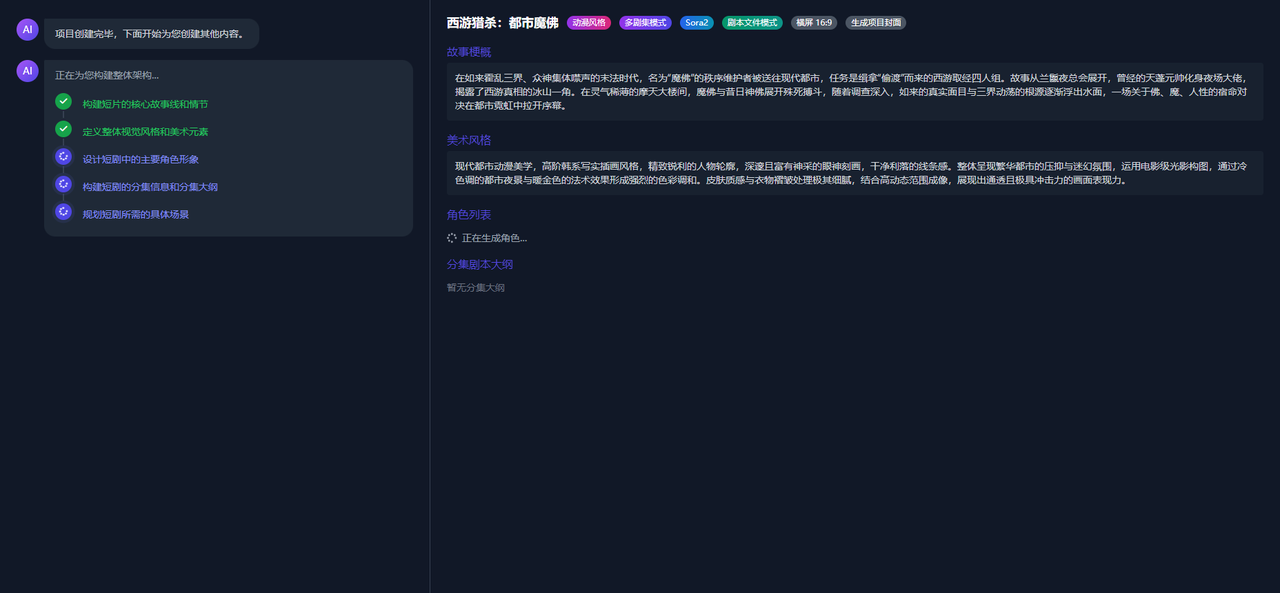The image size is (1280, 593).
Task: Click the message 项目创建完毕，下面开始为您创建其他内容
Action: pos(151,33)
